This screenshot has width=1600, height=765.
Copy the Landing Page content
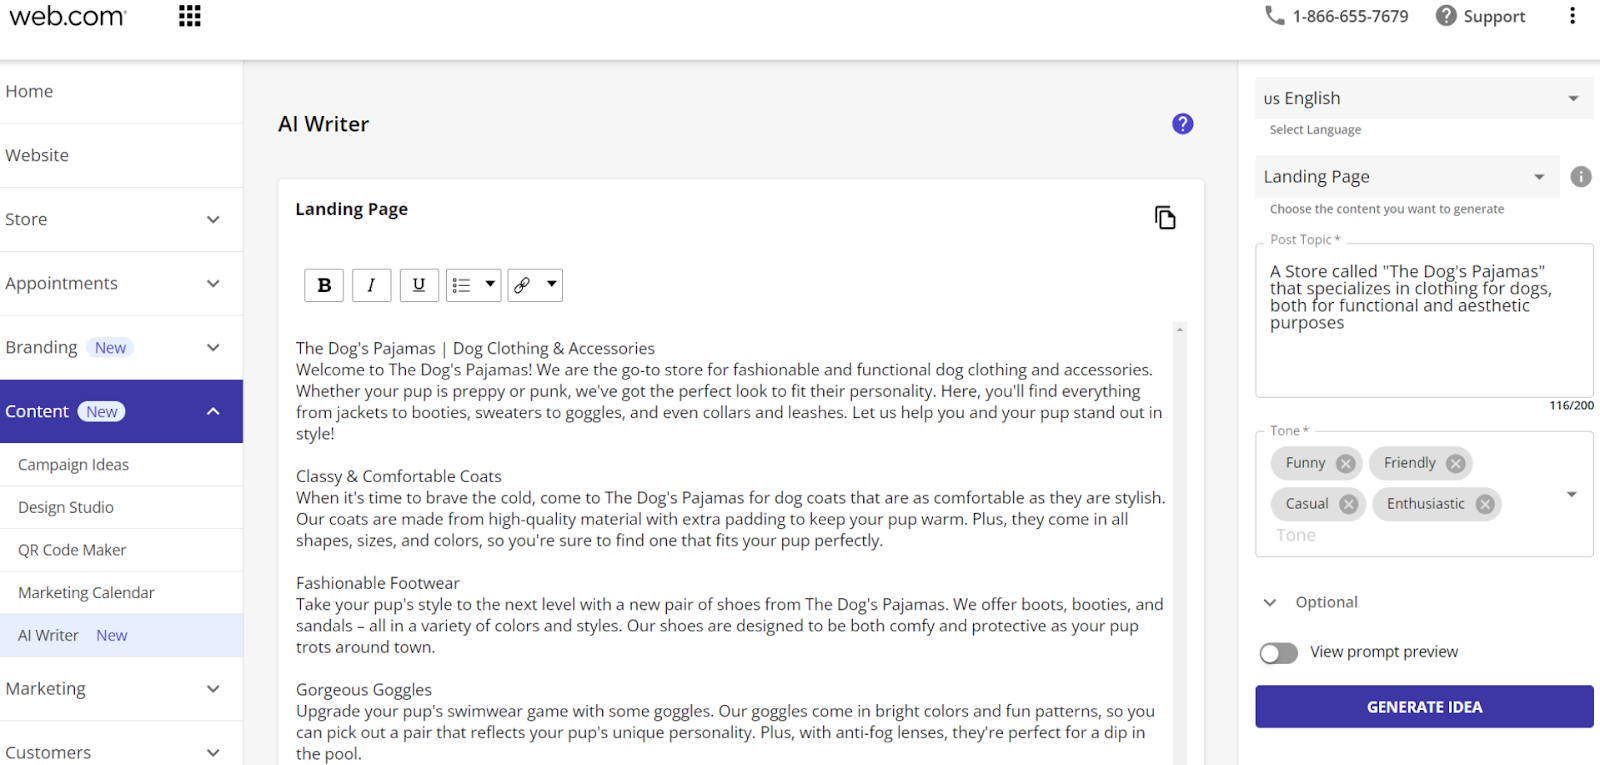point(1165,218)
